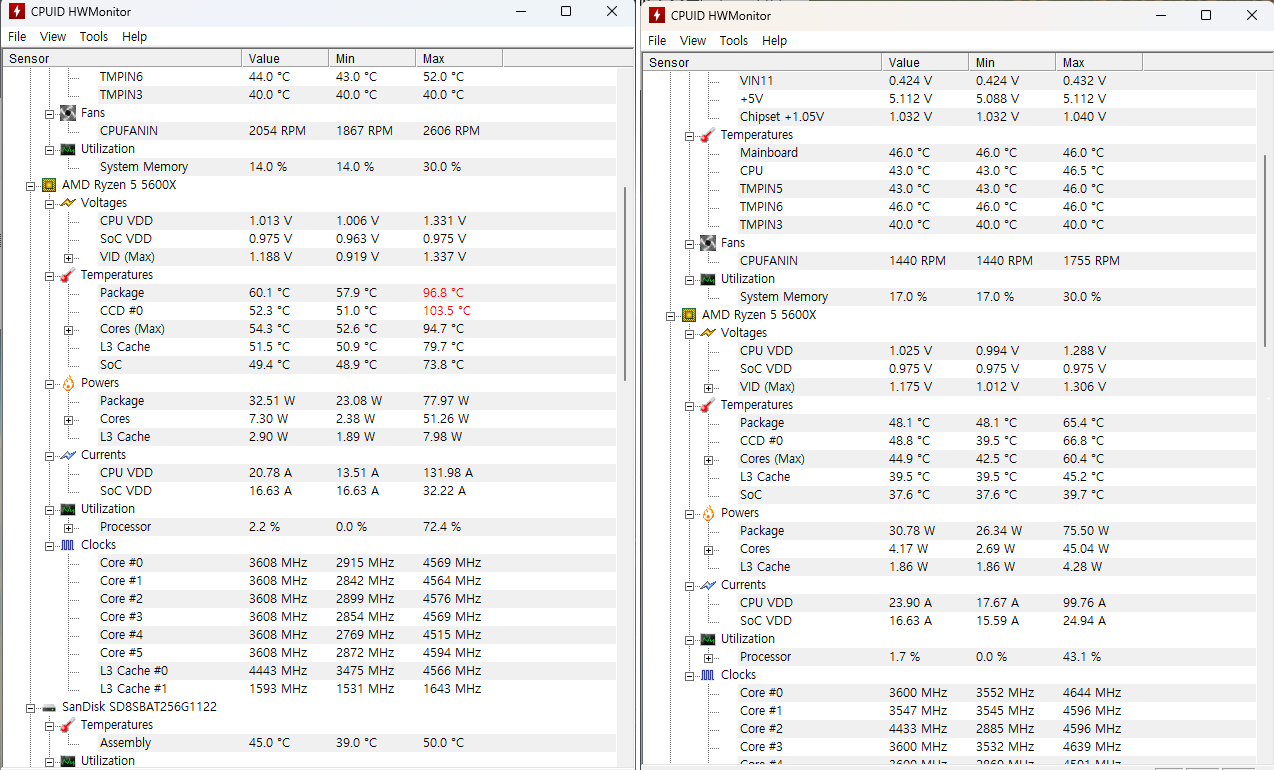This screenshot has height=770, width=1274.
Task: Click the AMD Ryzen 5 5600X chip icon in right window
Action: pos(689,315)
